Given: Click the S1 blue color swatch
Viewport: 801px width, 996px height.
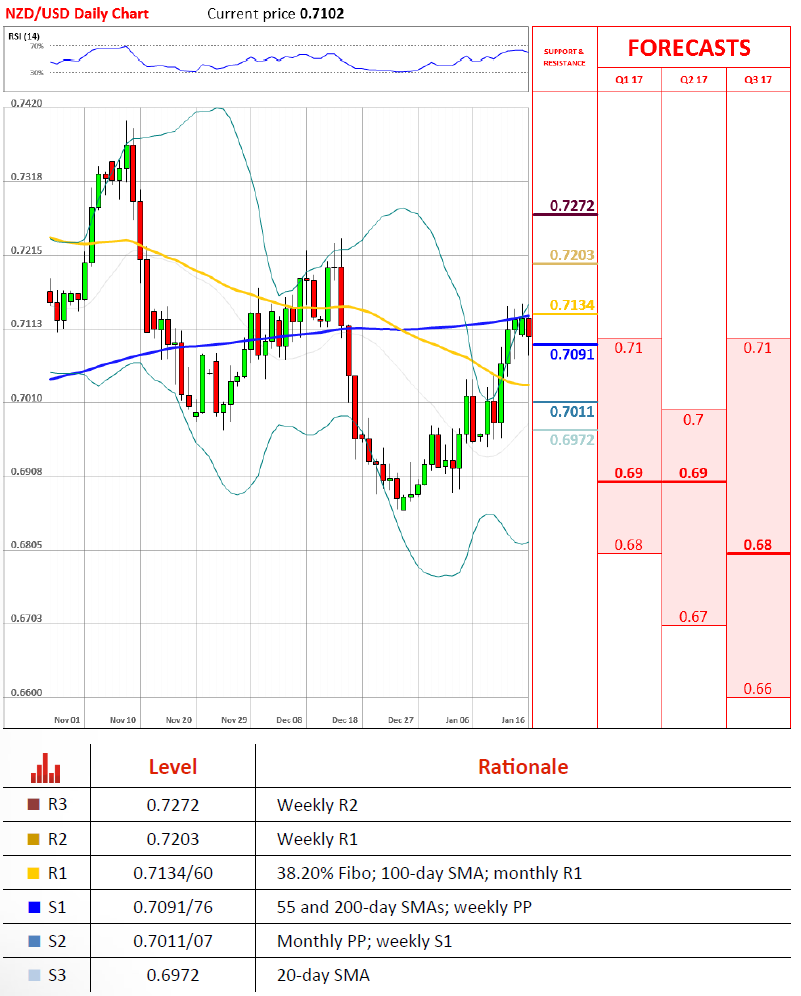Looking at the screenshot, I should 34,907.
